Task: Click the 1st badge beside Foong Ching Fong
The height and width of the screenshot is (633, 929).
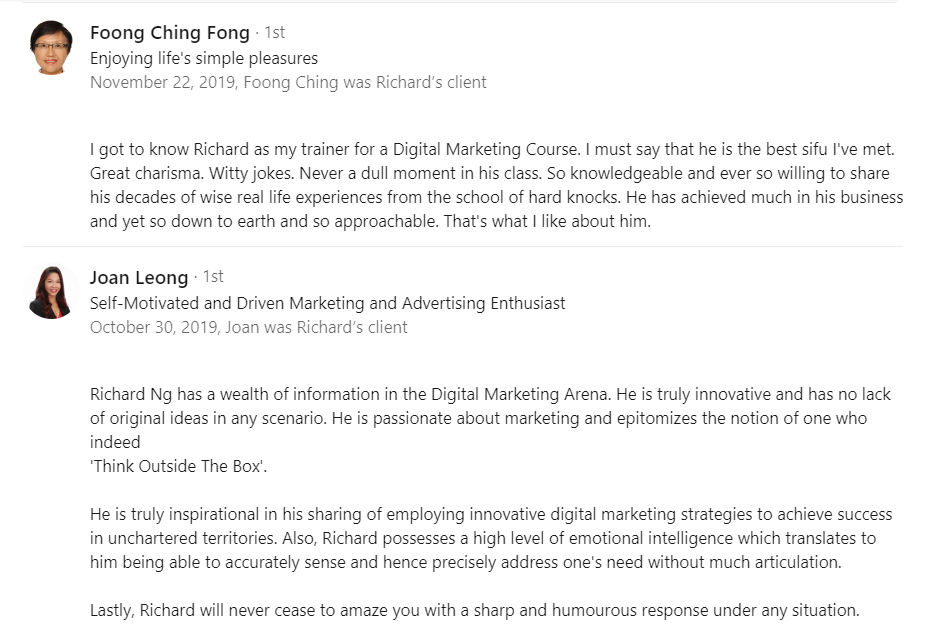Action: pyautogui.click(x=274, y=33)
